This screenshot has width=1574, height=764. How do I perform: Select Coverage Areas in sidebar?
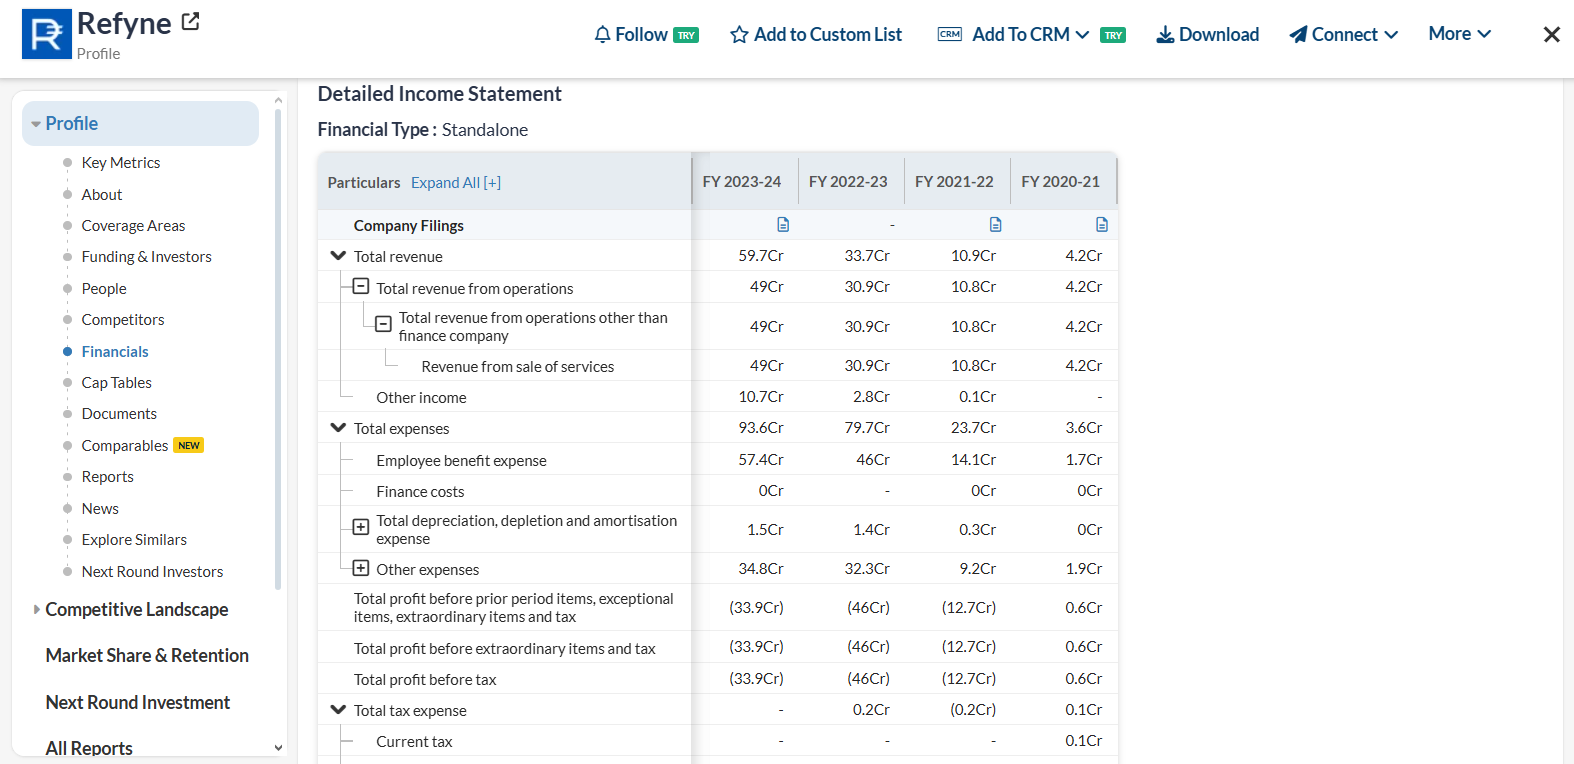tap(133, 226)
